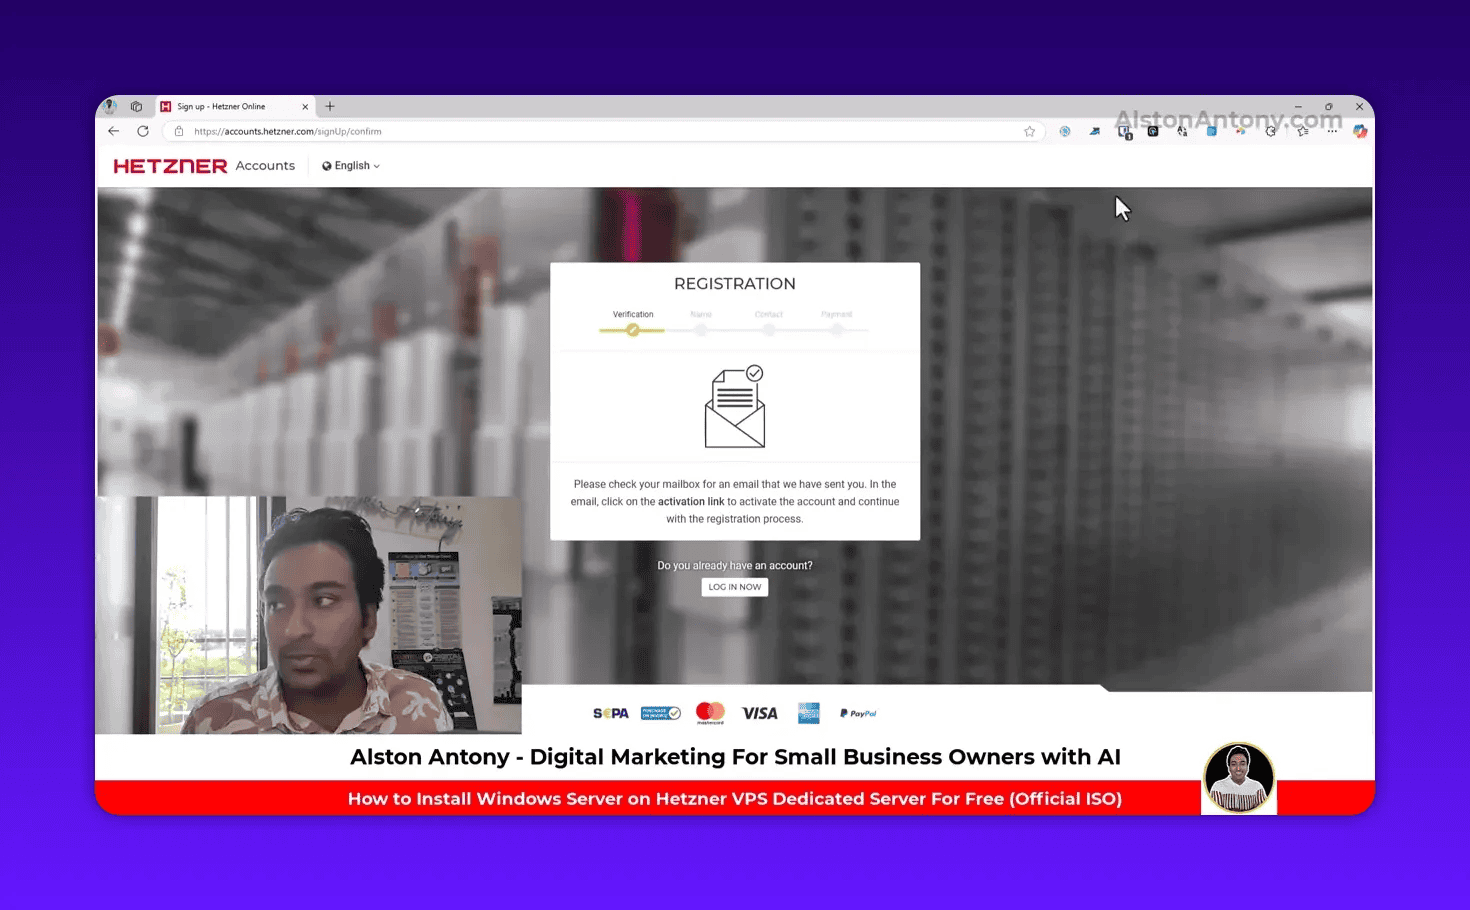Open the browser Settings and more menu
Image resolution: width=1470 pixels, height=910 pixels.
click(x=1332, y=131)
